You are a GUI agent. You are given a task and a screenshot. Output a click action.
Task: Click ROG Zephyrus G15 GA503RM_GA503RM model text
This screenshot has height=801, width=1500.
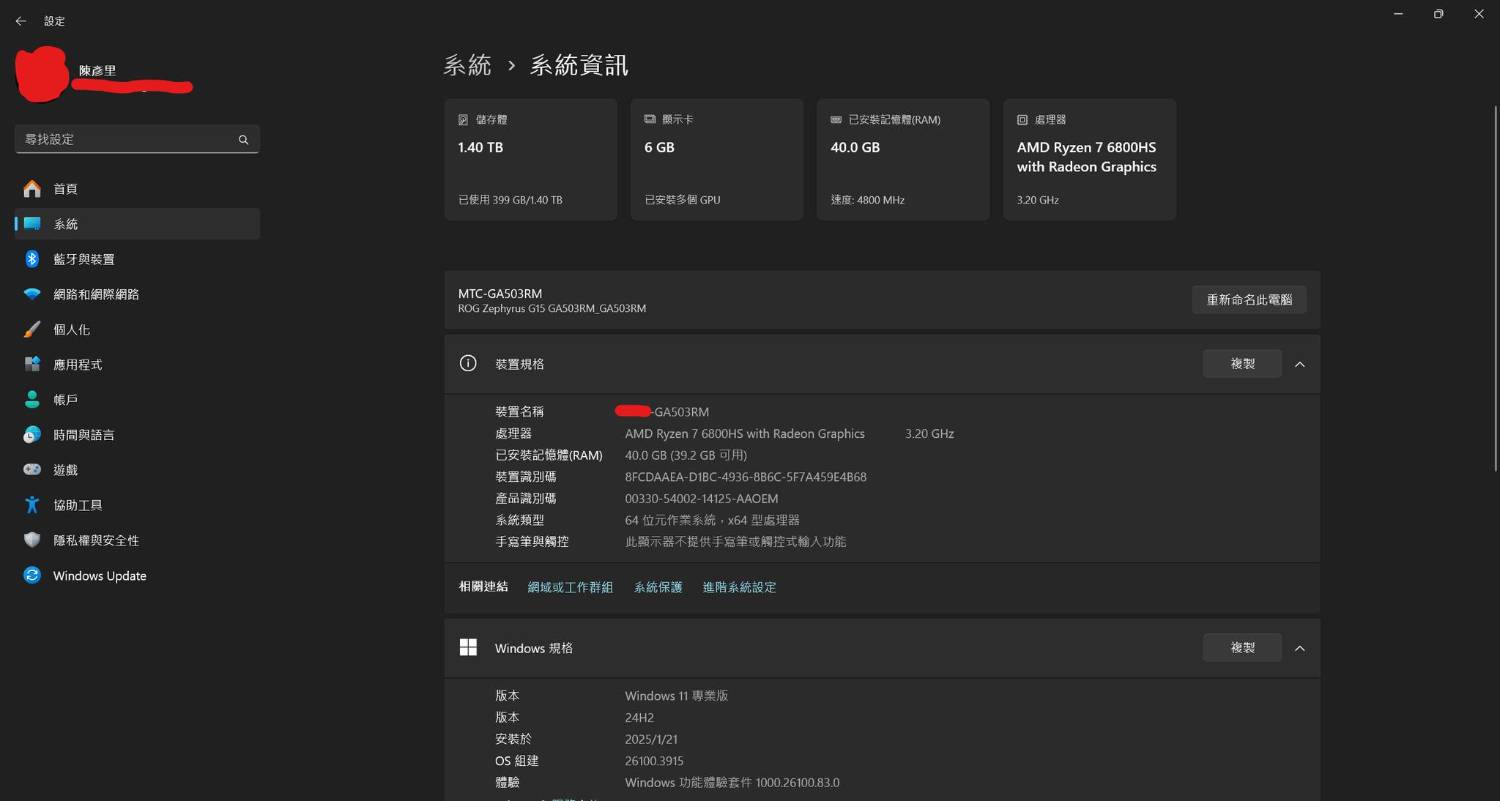click(552, 309)
